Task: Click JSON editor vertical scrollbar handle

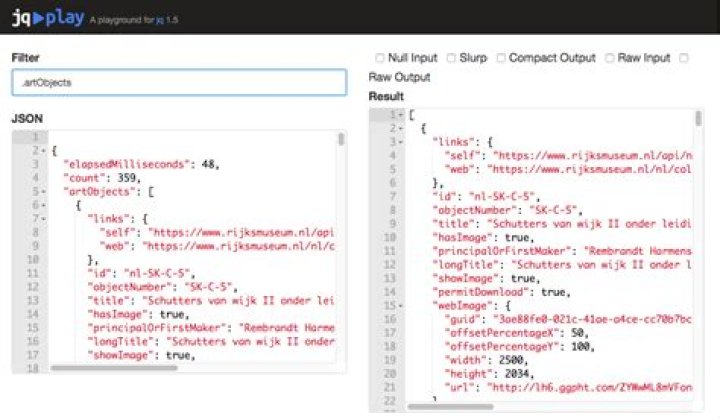Action: click(x=341, y=139)
